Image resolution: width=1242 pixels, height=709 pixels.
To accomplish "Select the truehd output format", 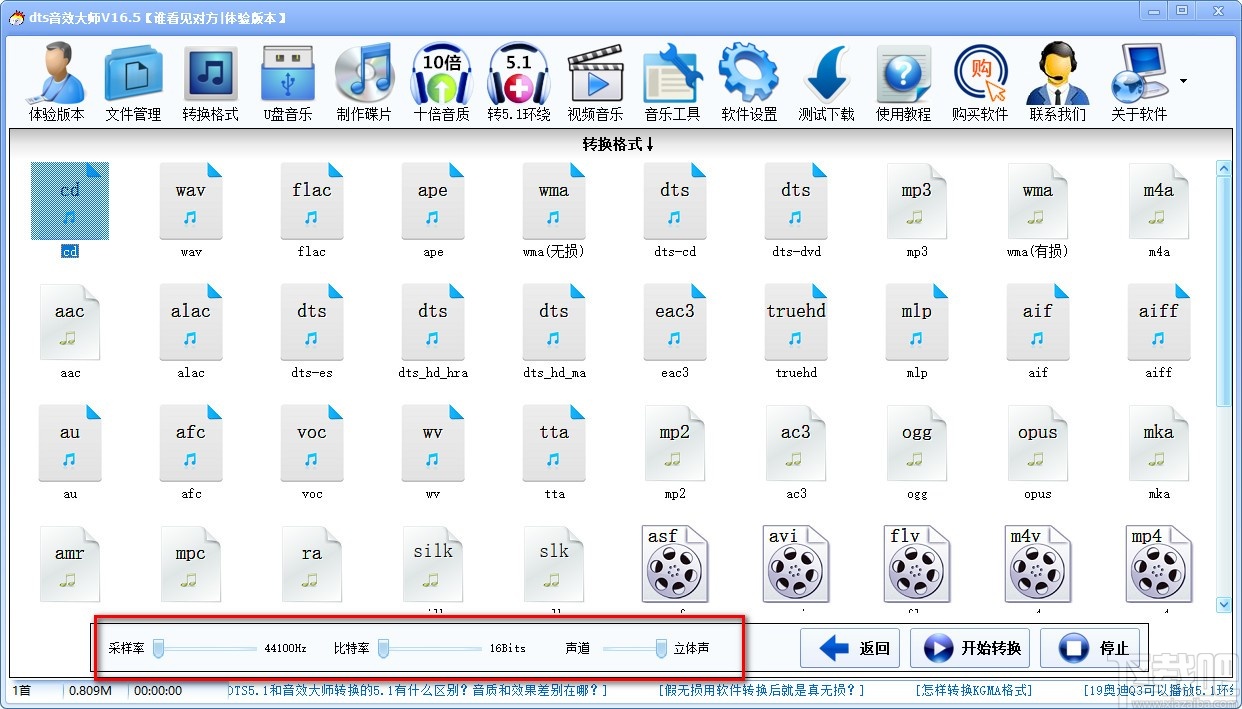I will tap(795, 321).
